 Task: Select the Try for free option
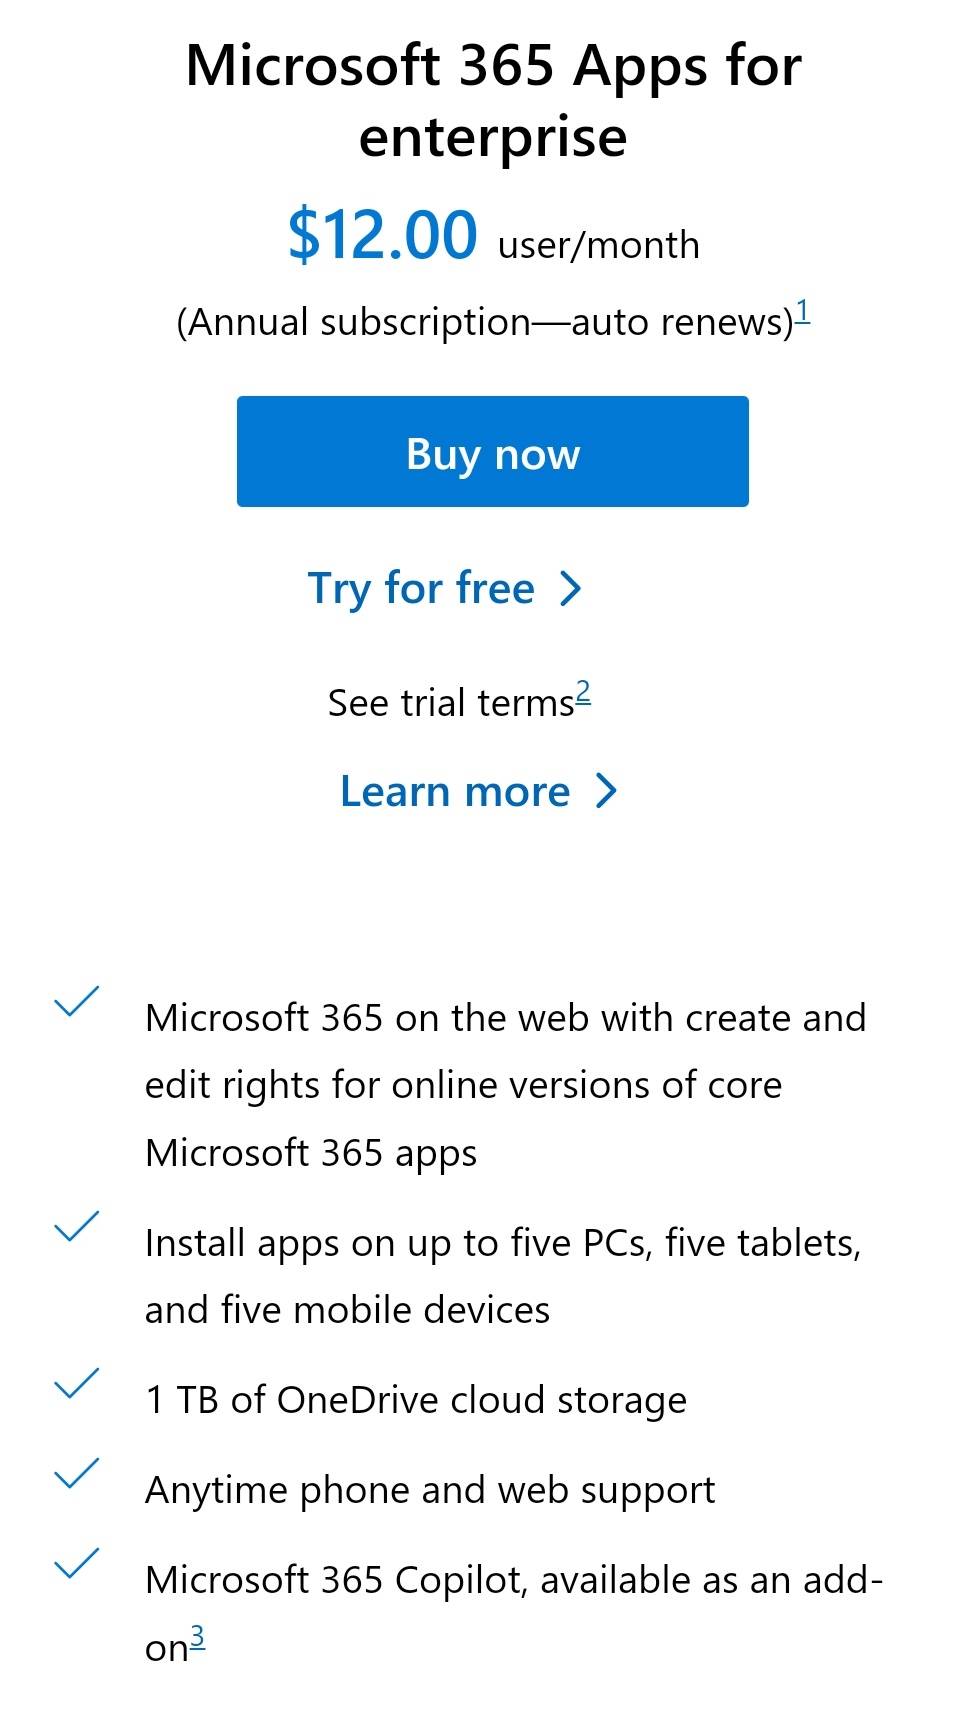point(423,589)
